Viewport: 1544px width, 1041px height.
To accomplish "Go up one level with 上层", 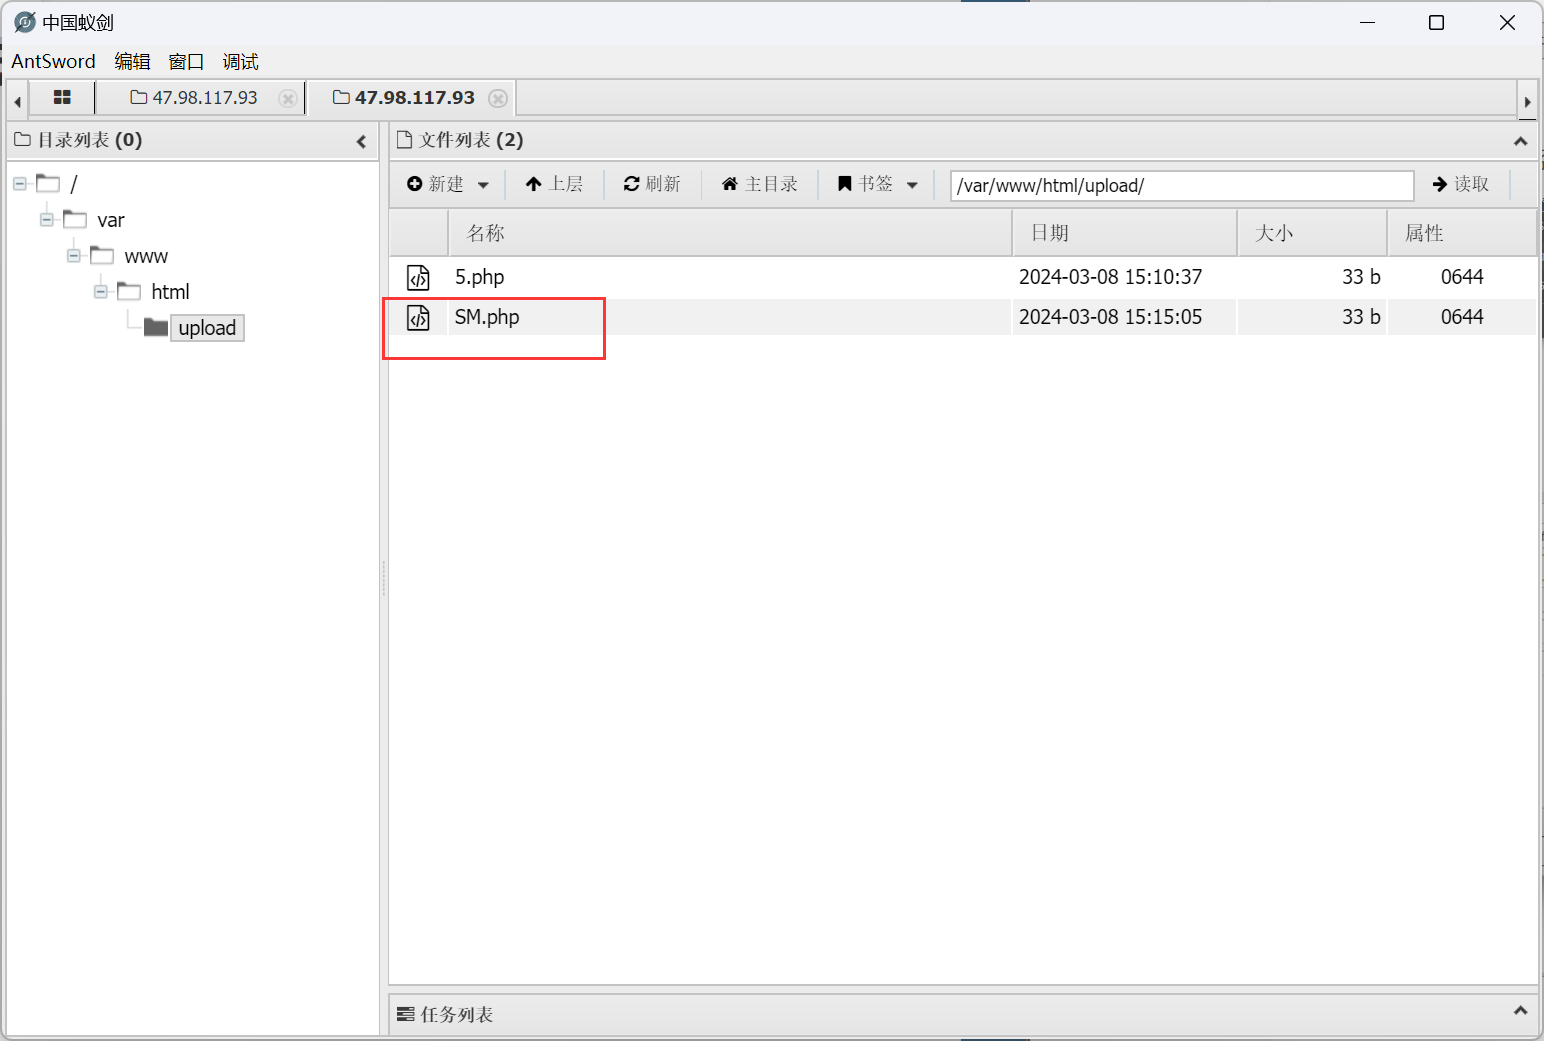I will click(554, 184).
